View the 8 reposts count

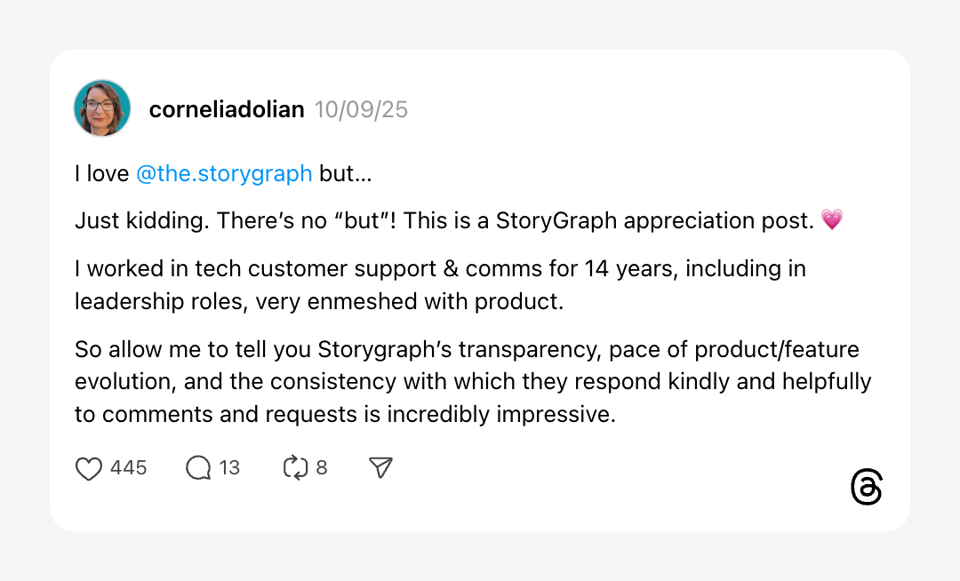322,468
